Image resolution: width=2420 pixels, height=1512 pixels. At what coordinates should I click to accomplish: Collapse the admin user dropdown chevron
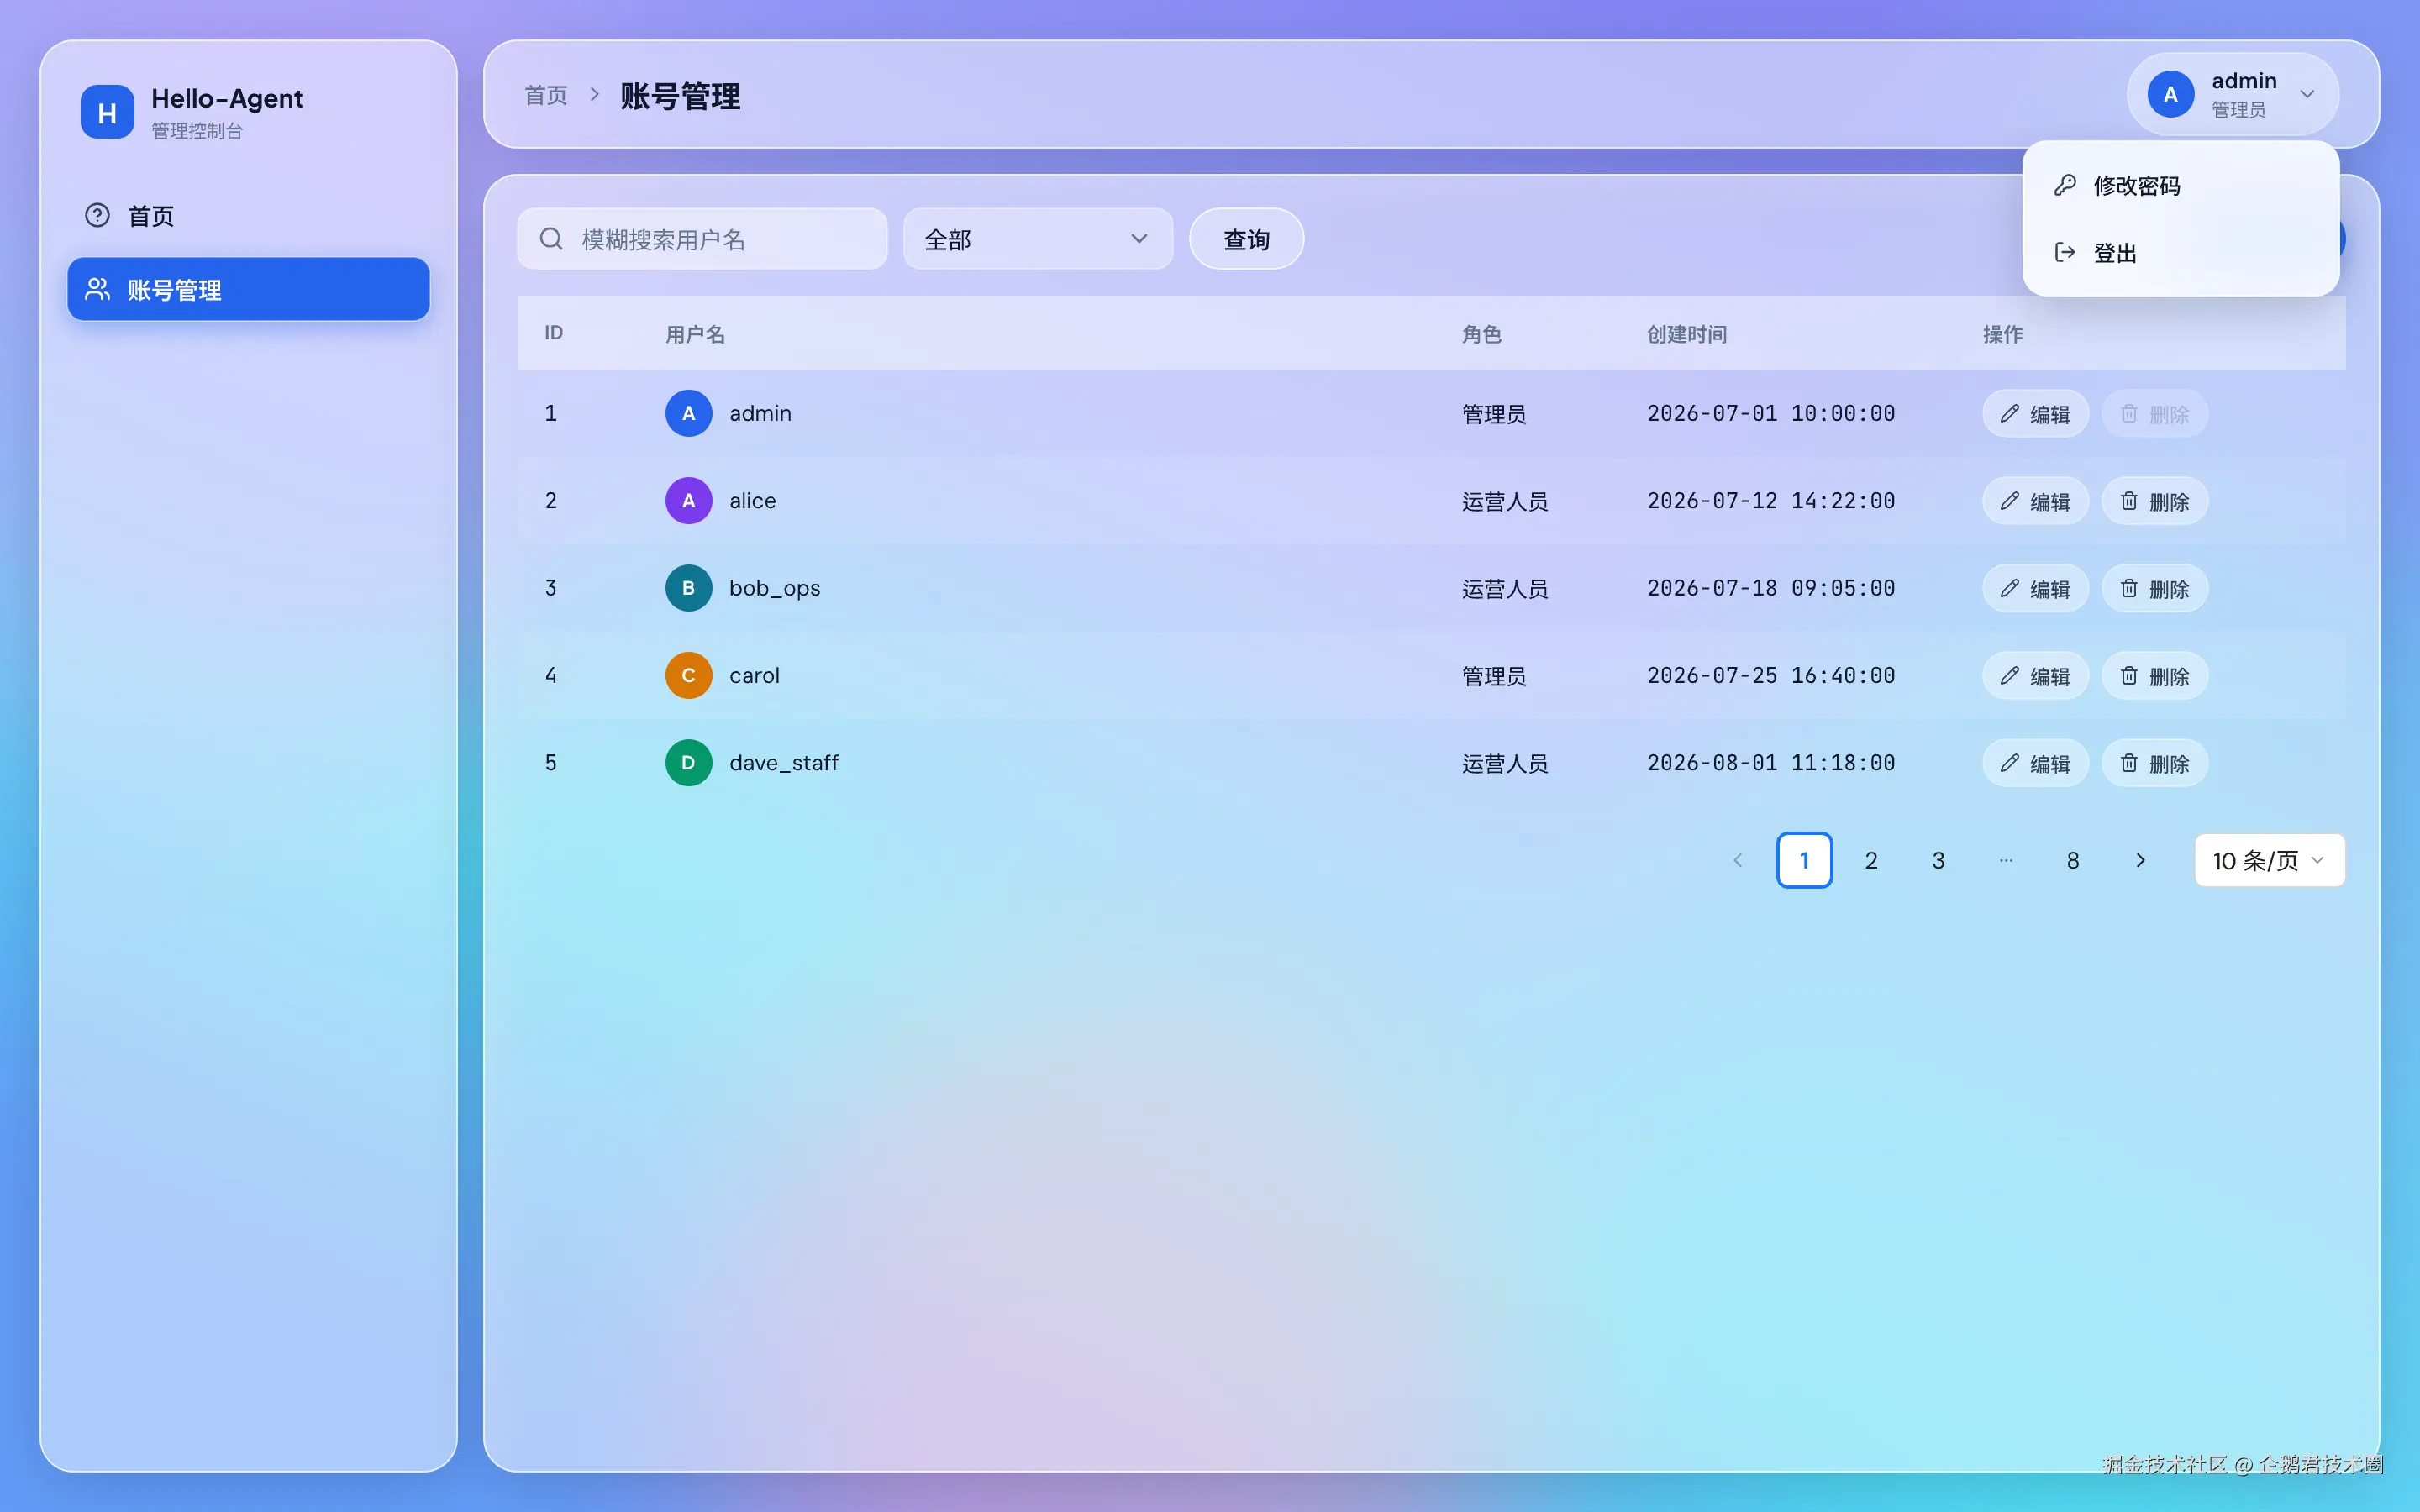tap(2307, 94)
